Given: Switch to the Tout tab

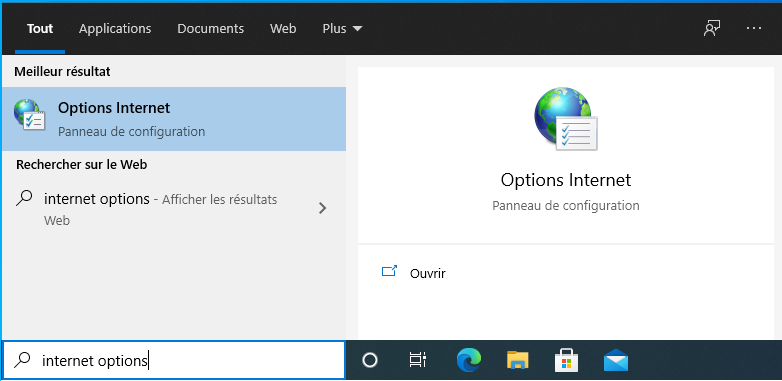Looking at the screenshot, I should pos(40,29).
